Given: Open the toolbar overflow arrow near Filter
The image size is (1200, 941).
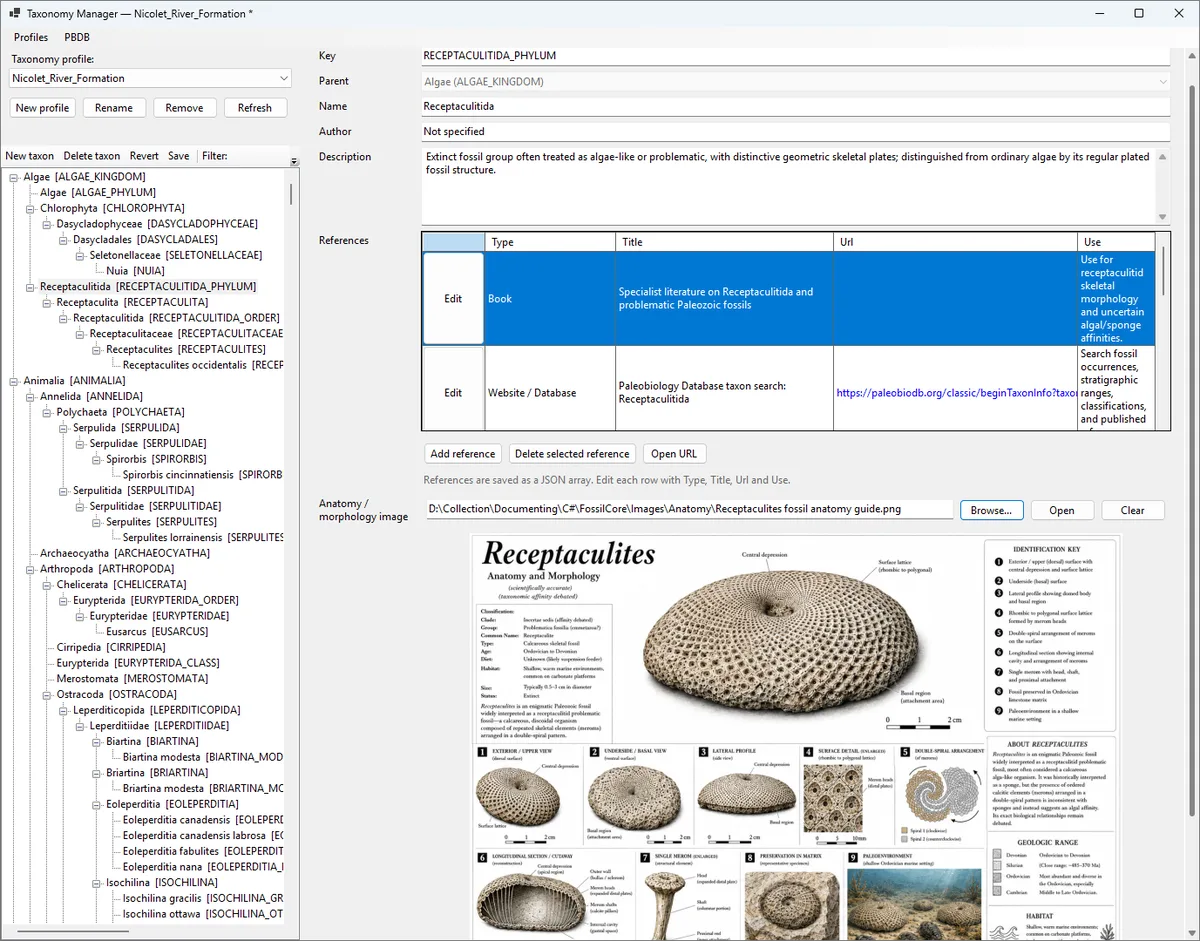Looking at the screenshot, I should 294,161.
